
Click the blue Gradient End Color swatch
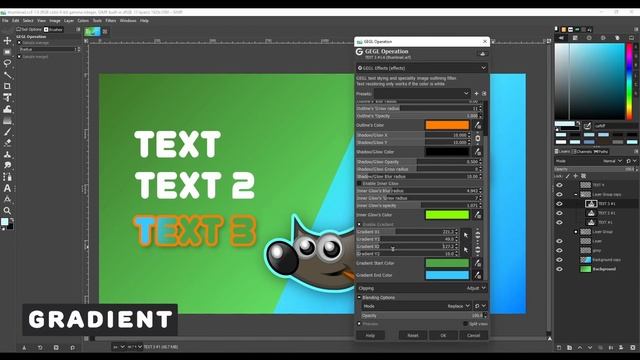coord(447,275)
